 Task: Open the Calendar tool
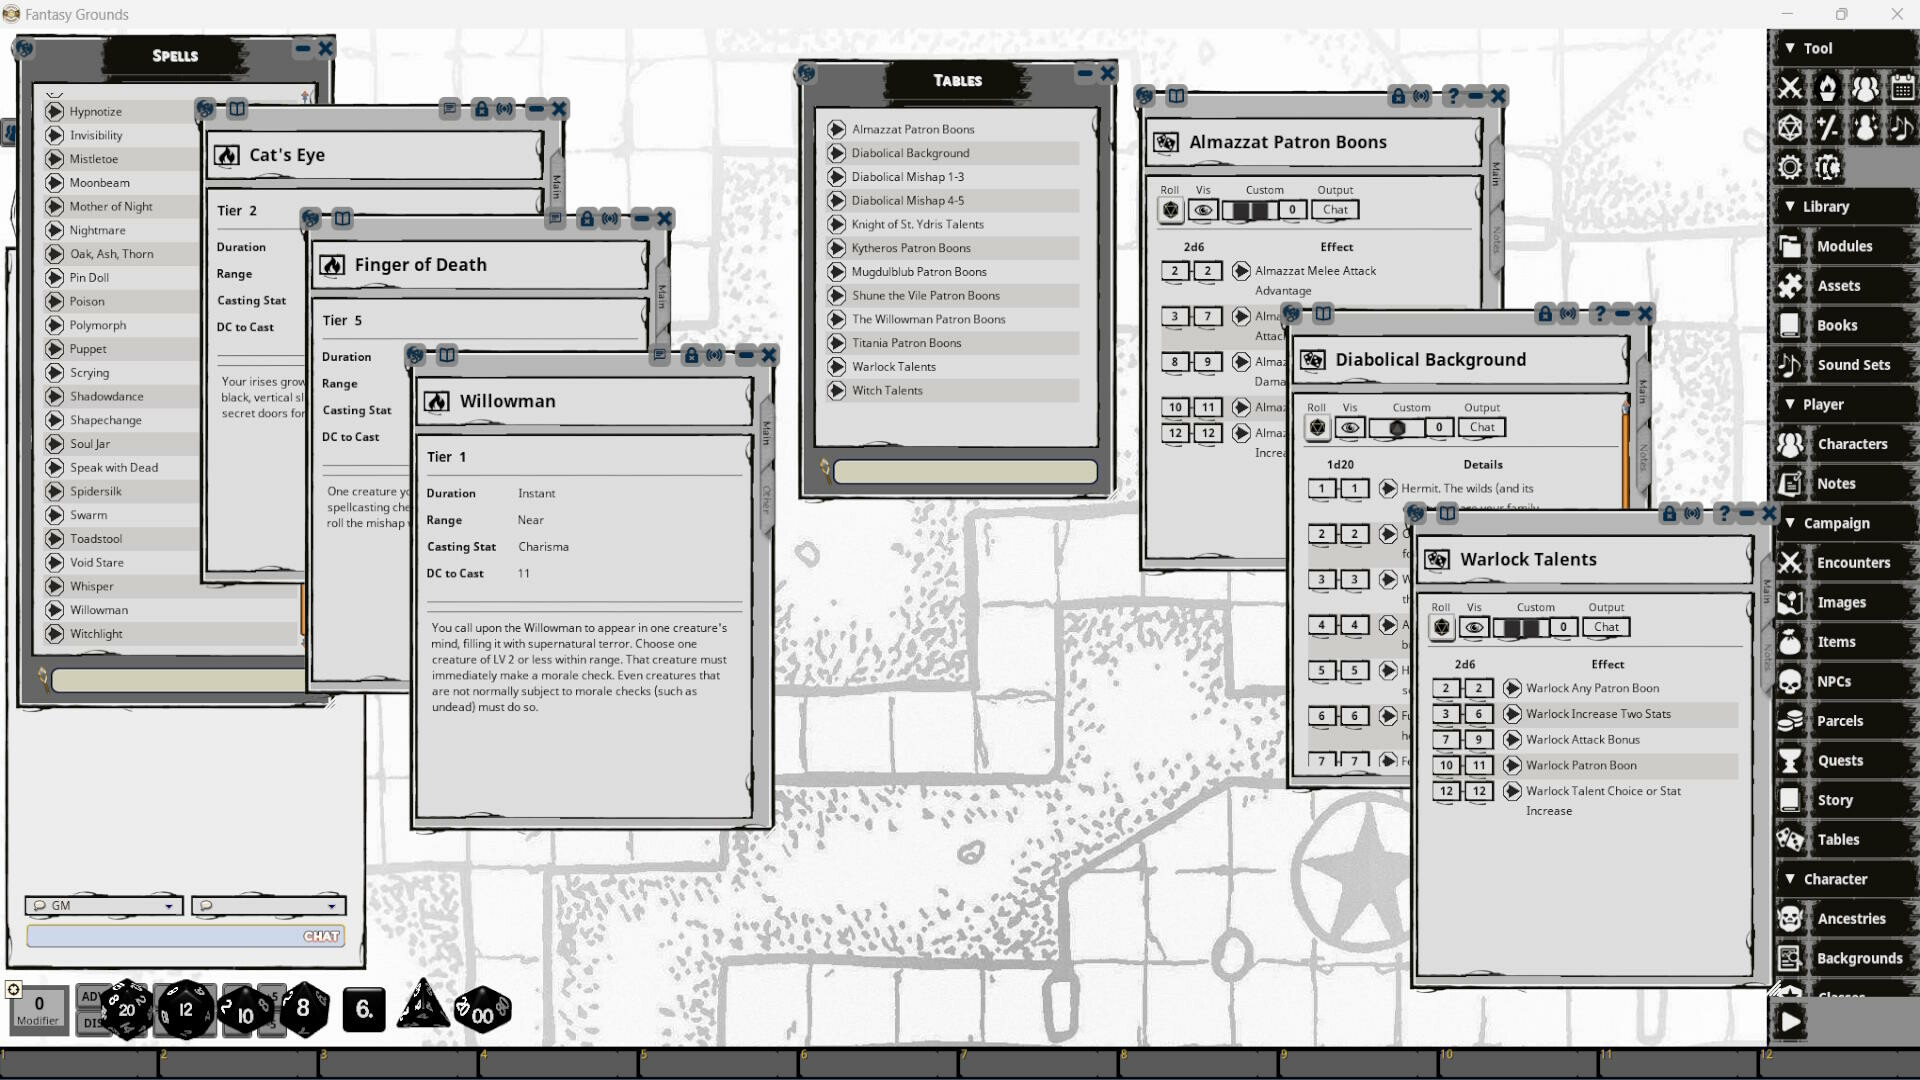point(1902,88)
